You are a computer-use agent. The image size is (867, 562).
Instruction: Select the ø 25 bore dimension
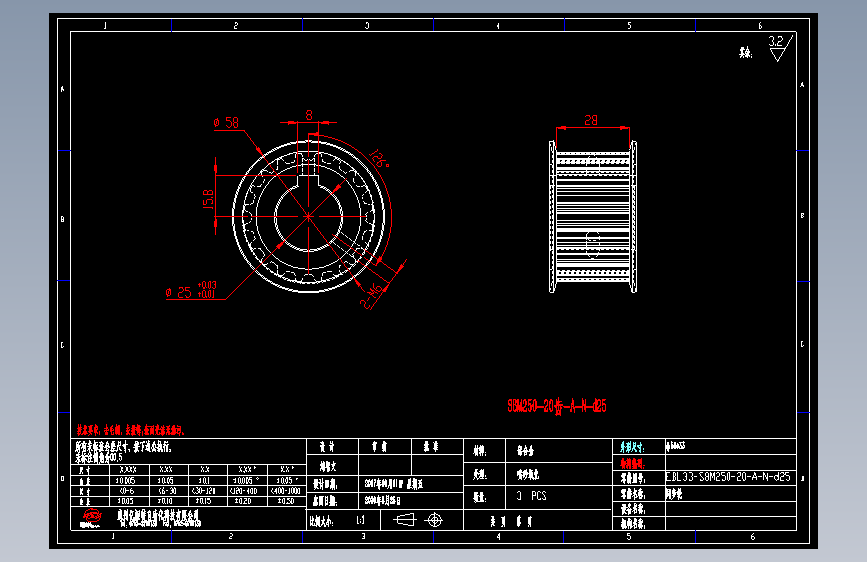click(x=191, y=291)
